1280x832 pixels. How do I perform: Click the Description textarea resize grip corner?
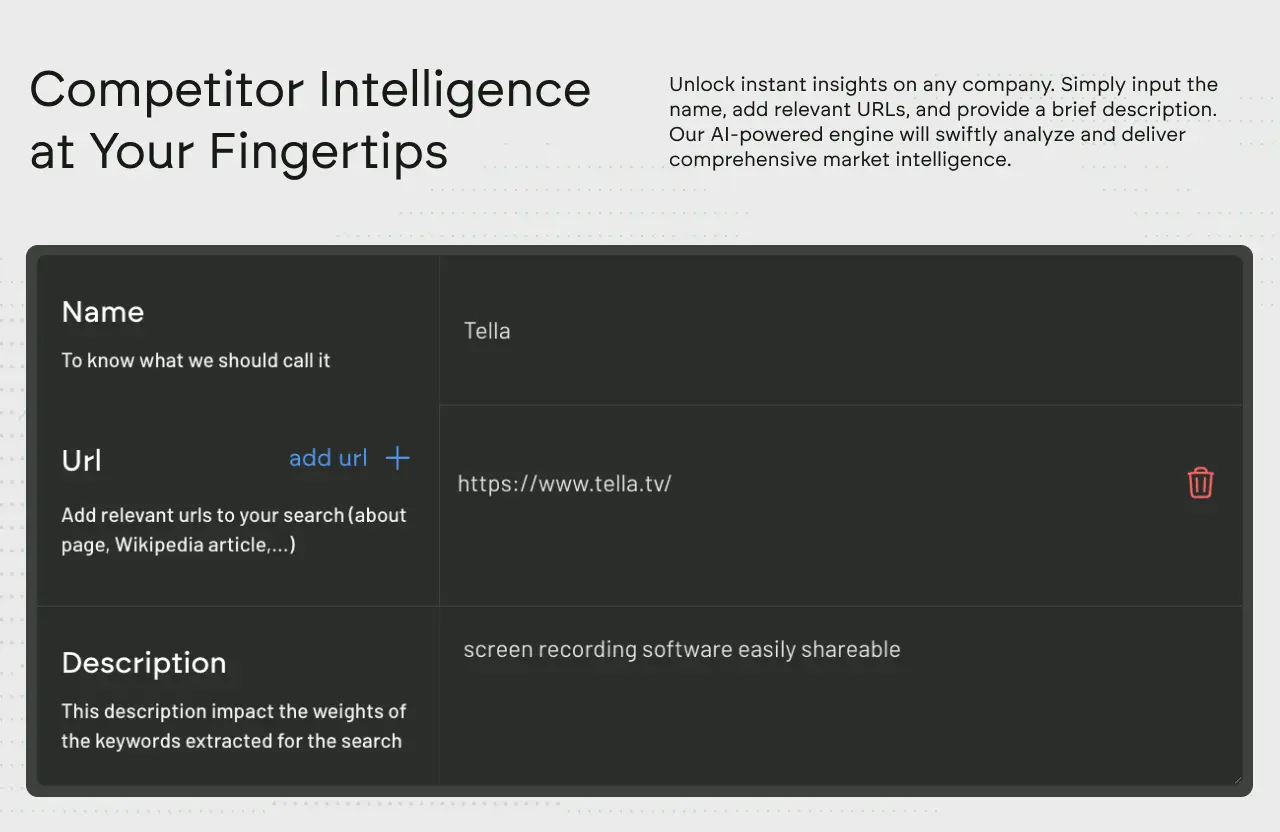coord(1235,778)
